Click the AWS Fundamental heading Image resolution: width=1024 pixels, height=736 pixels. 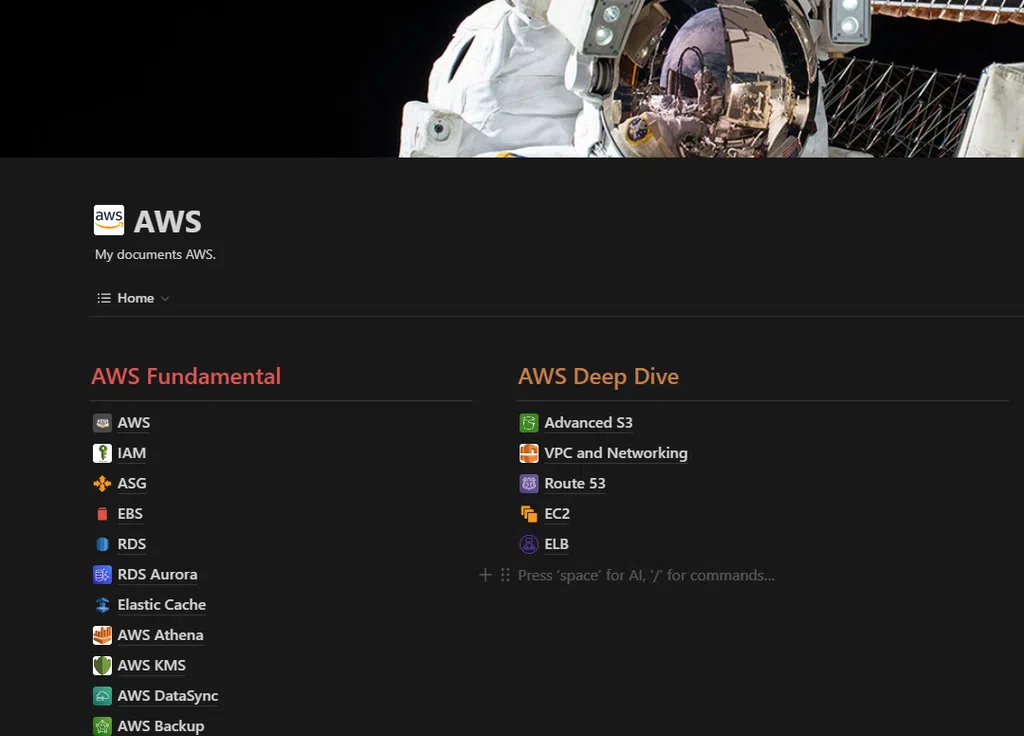click(186, 376)
